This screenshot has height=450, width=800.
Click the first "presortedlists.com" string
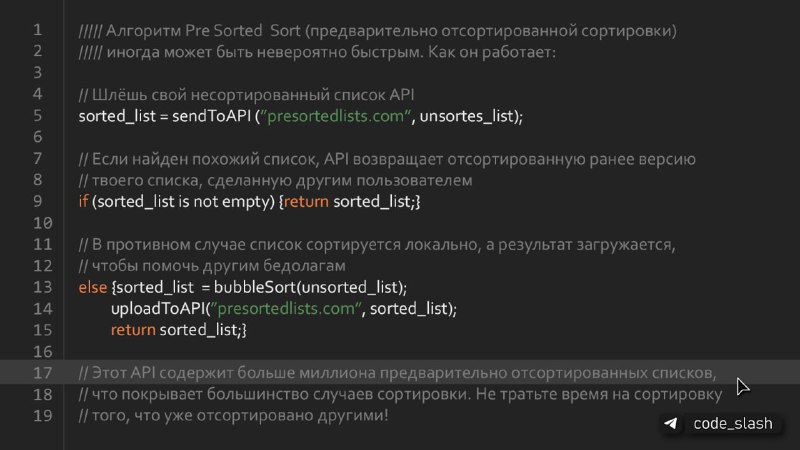(x=335, y=116)
